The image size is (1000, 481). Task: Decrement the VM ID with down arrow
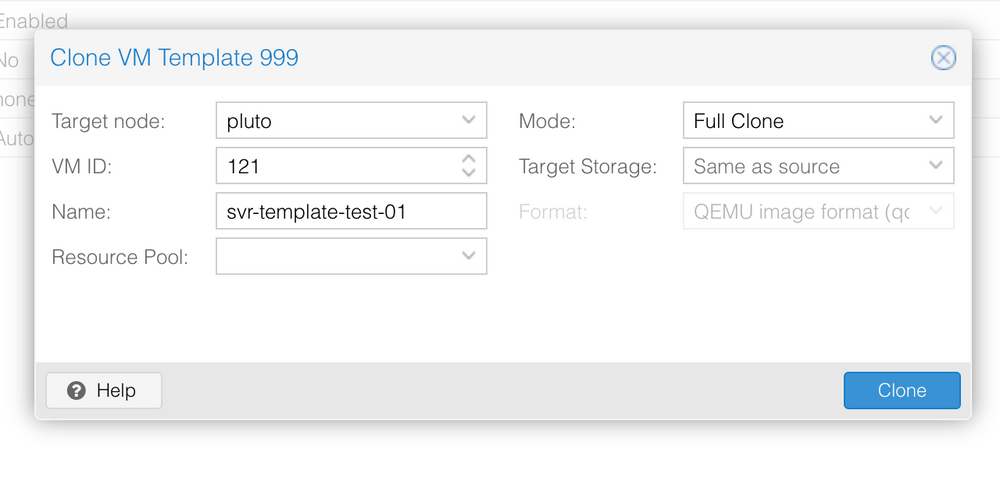(x=468, y=173)
